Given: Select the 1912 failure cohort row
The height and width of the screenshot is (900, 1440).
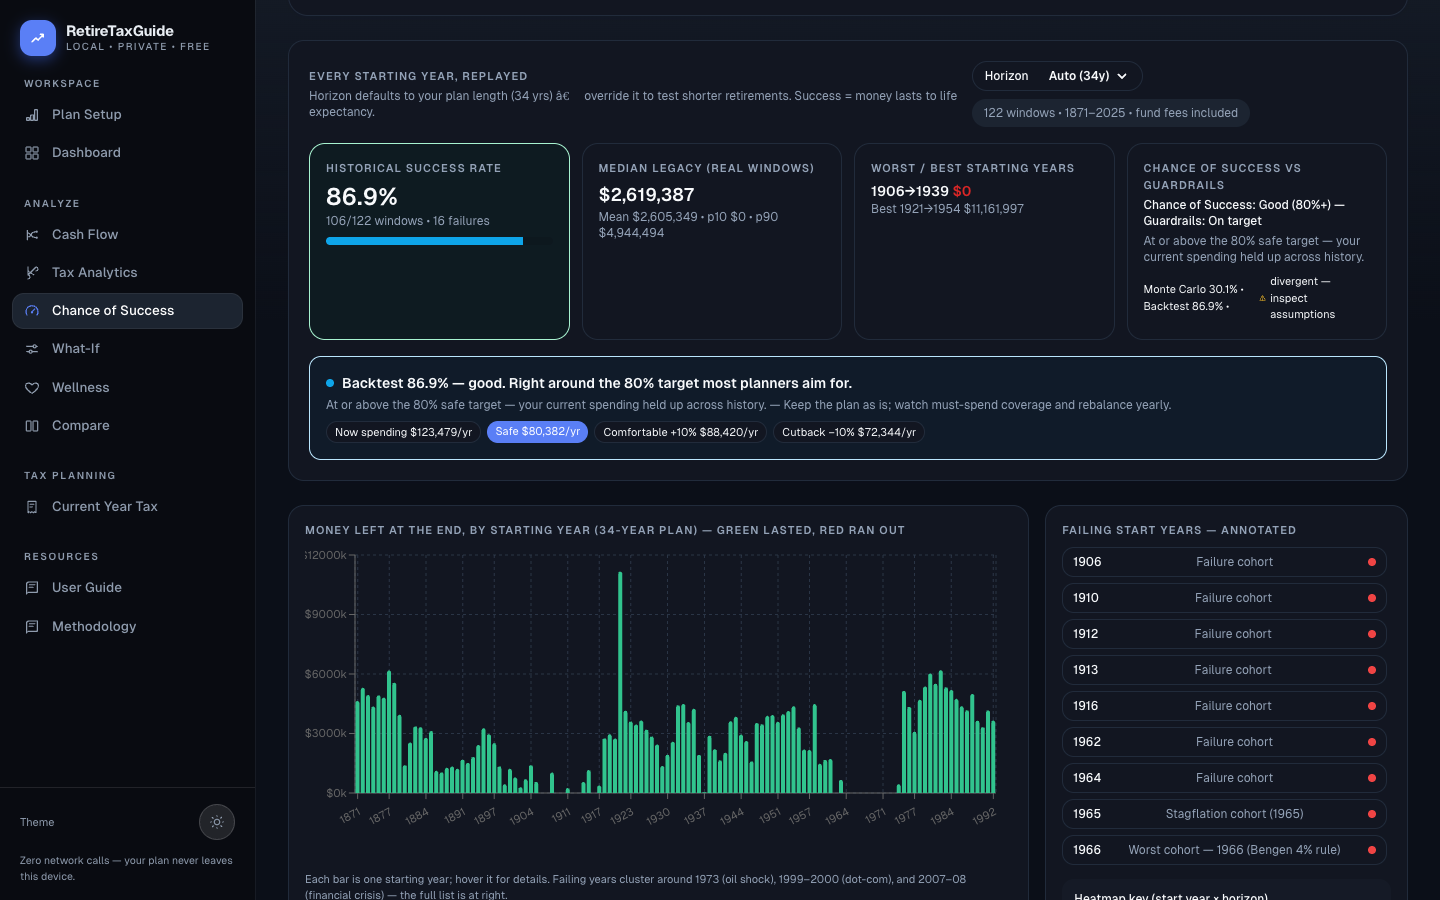Looking at the screenshot, I should (1224, 634).
